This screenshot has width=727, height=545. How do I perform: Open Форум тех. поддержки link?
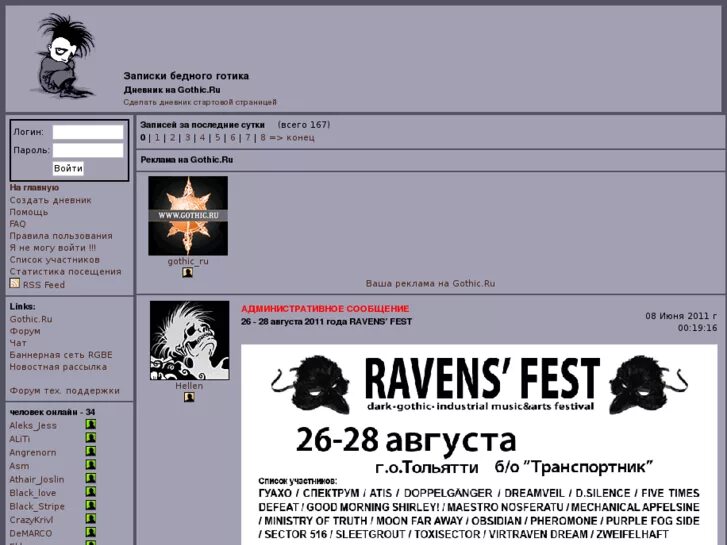point(64,391)
